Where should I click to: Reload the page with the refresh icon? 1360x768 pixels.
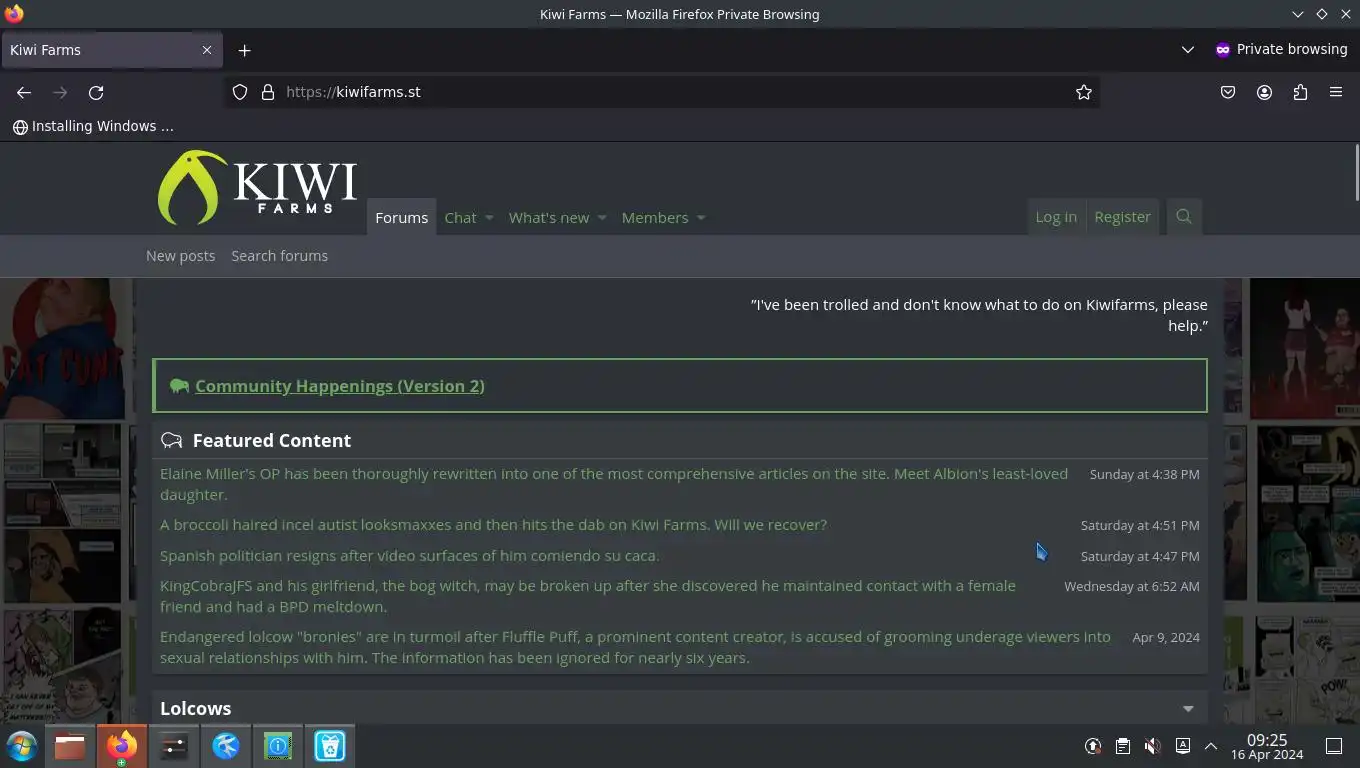click(x=96, y=92)
